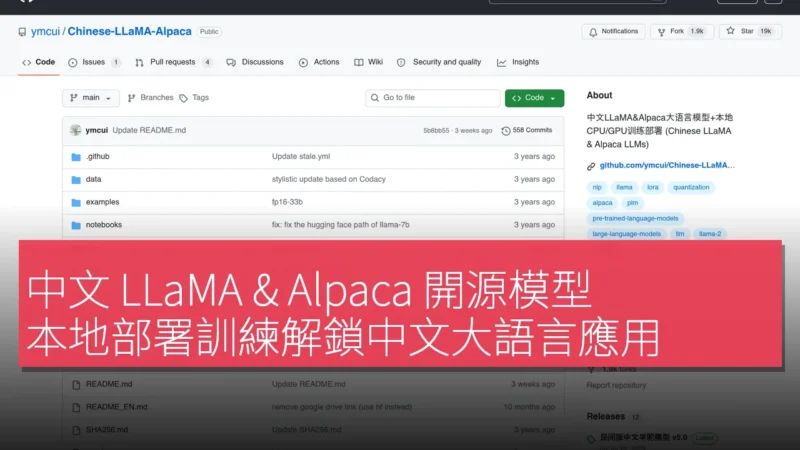800x450 pixels.
Task: Click the repository icon beside ymcui
Action: click(22, 32)
